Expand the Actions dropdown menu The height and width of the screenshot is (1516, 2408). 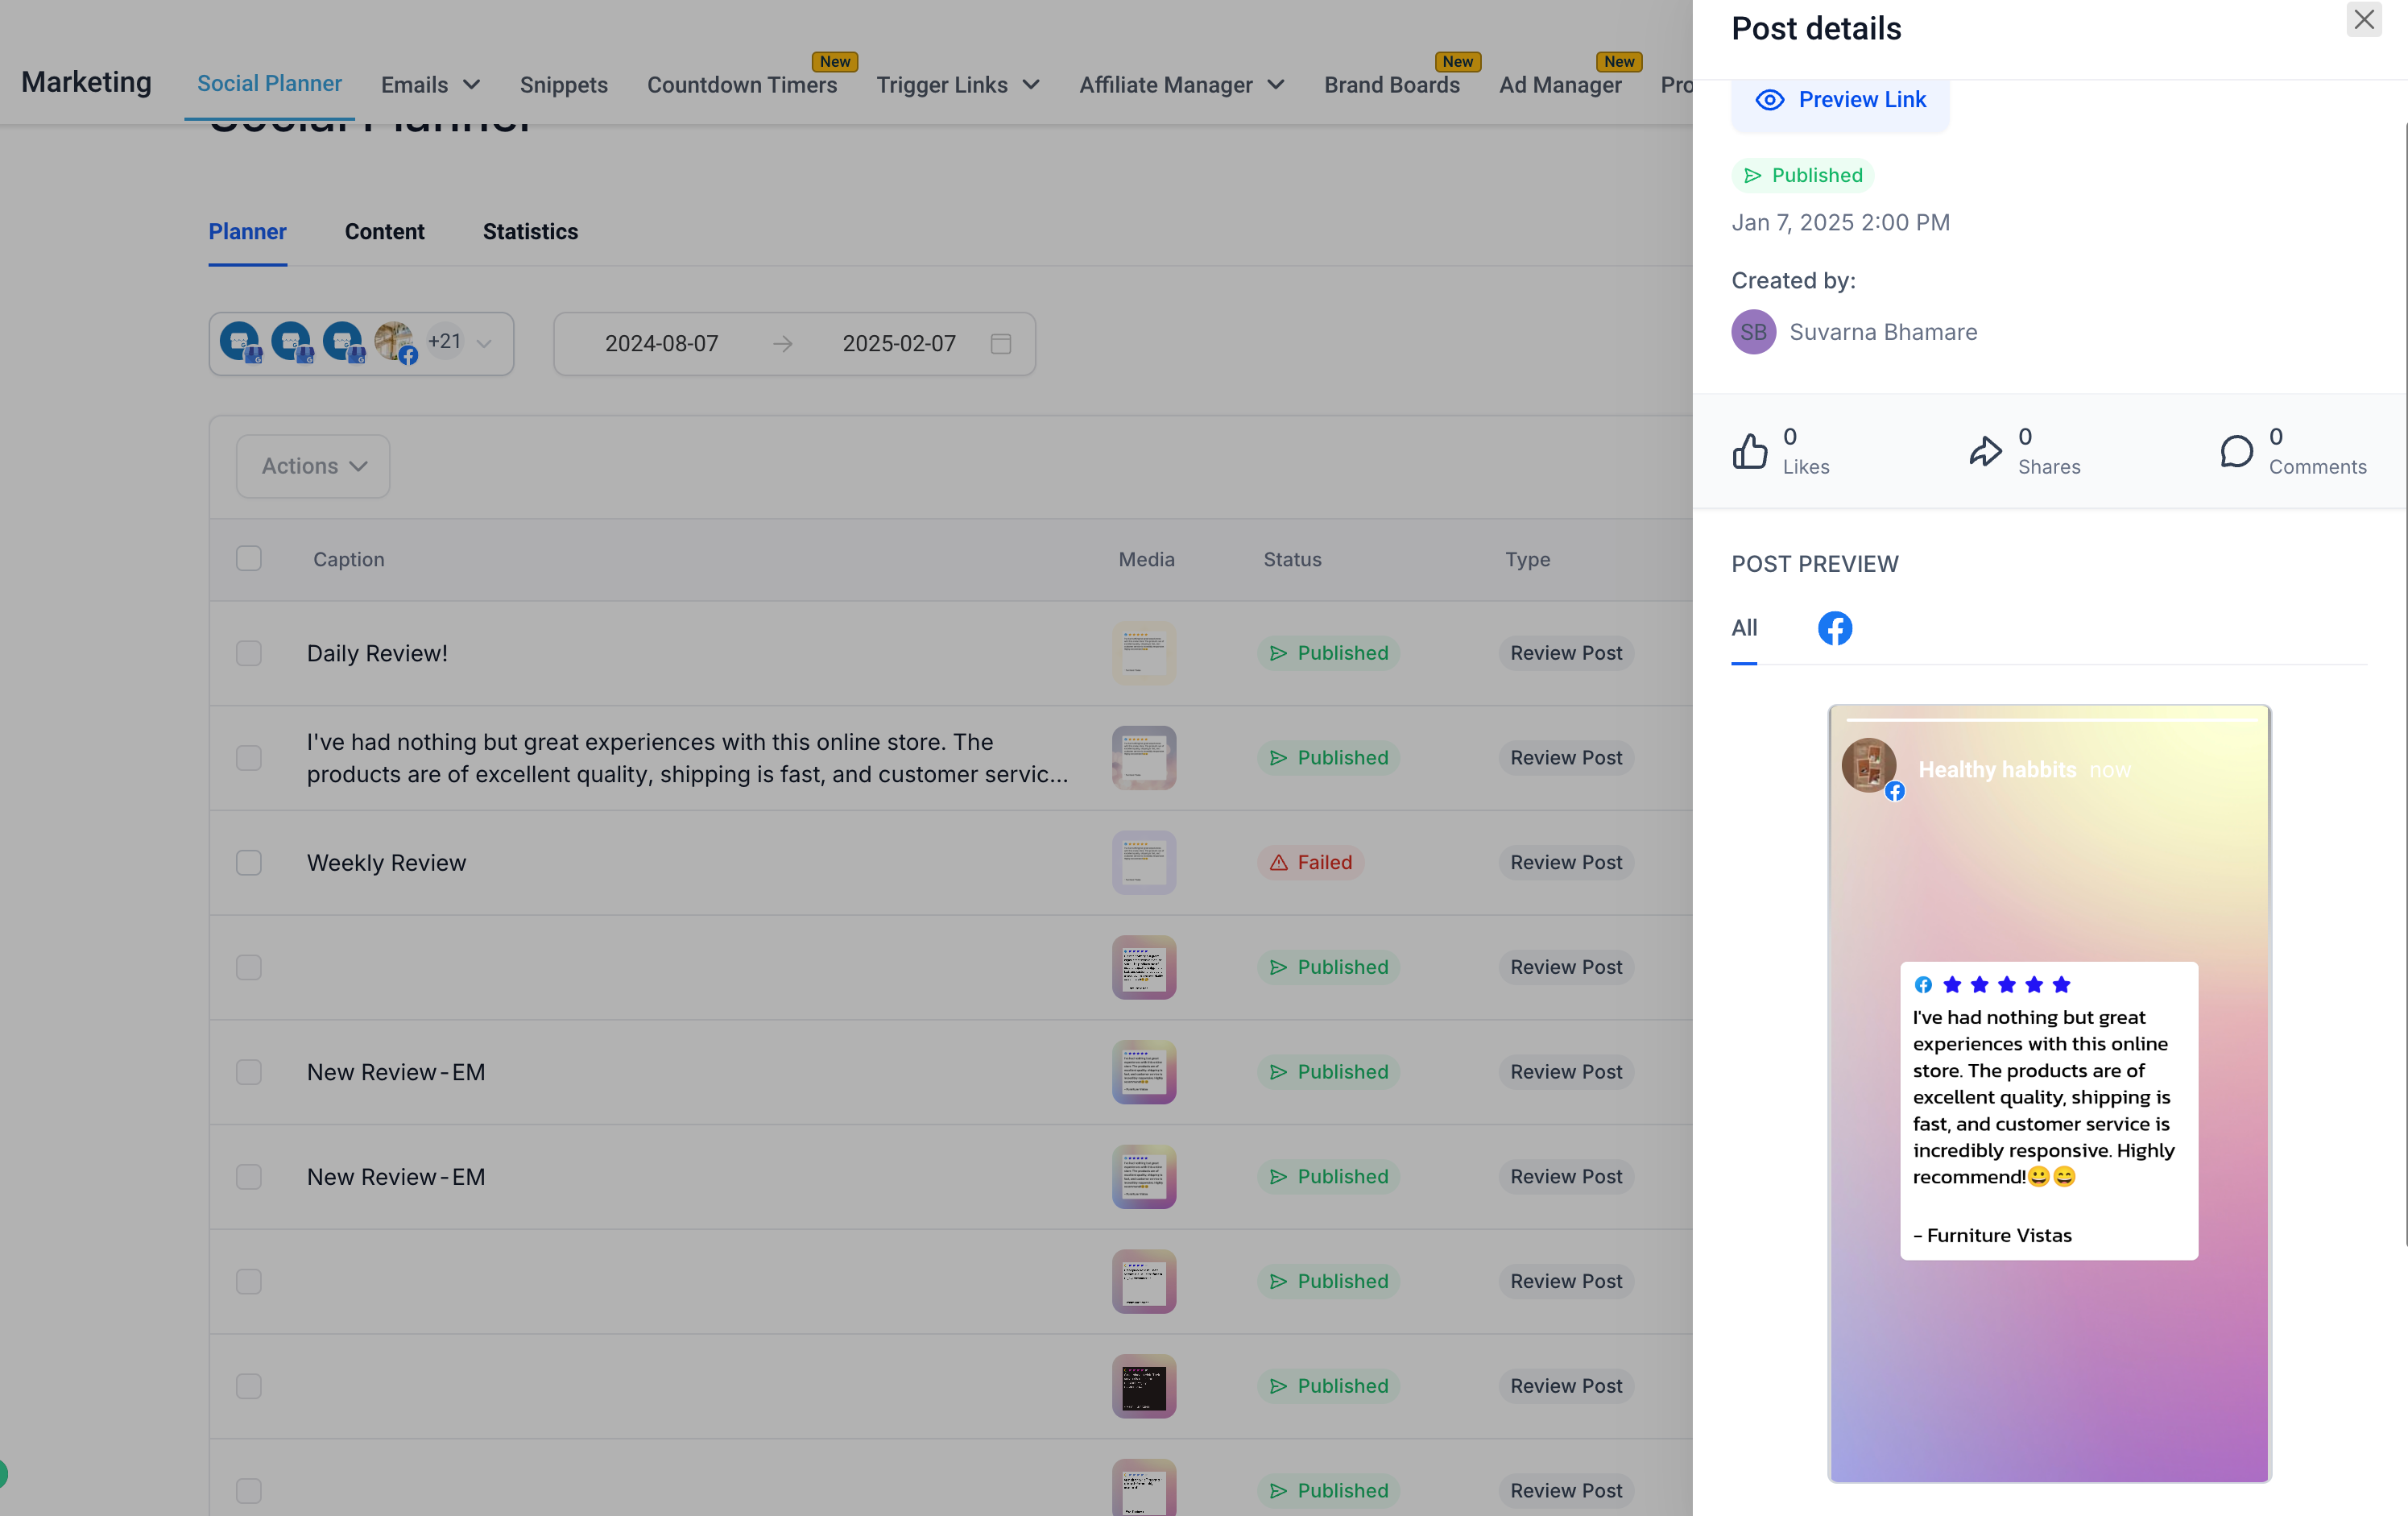pyautogui.click(x=311, y=465)
